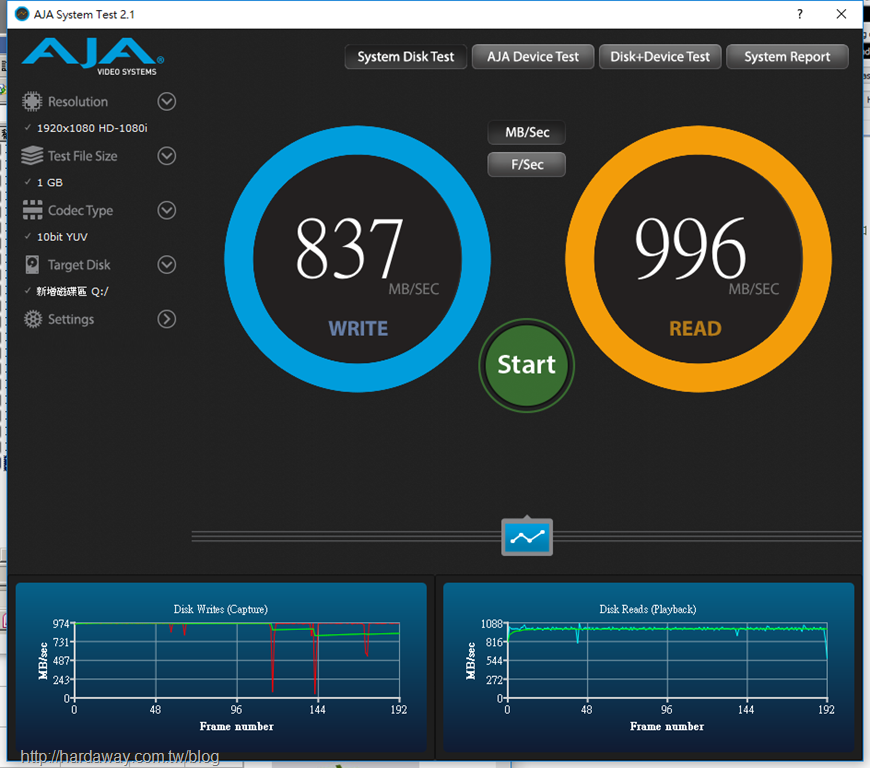Click the Disk Reads (Playback) chart title
The height and width of the screenshot is (768, 870).
648,609
